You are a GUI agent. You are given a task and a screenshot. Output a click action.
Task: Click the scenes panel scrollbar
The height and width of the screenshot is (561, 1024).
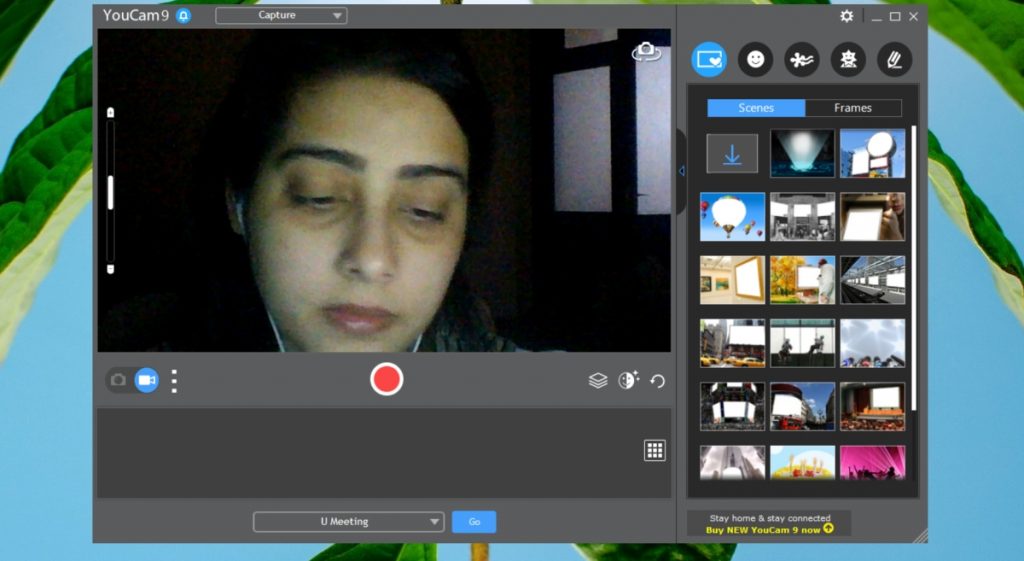pyautogui.click(x=914, y=268)
